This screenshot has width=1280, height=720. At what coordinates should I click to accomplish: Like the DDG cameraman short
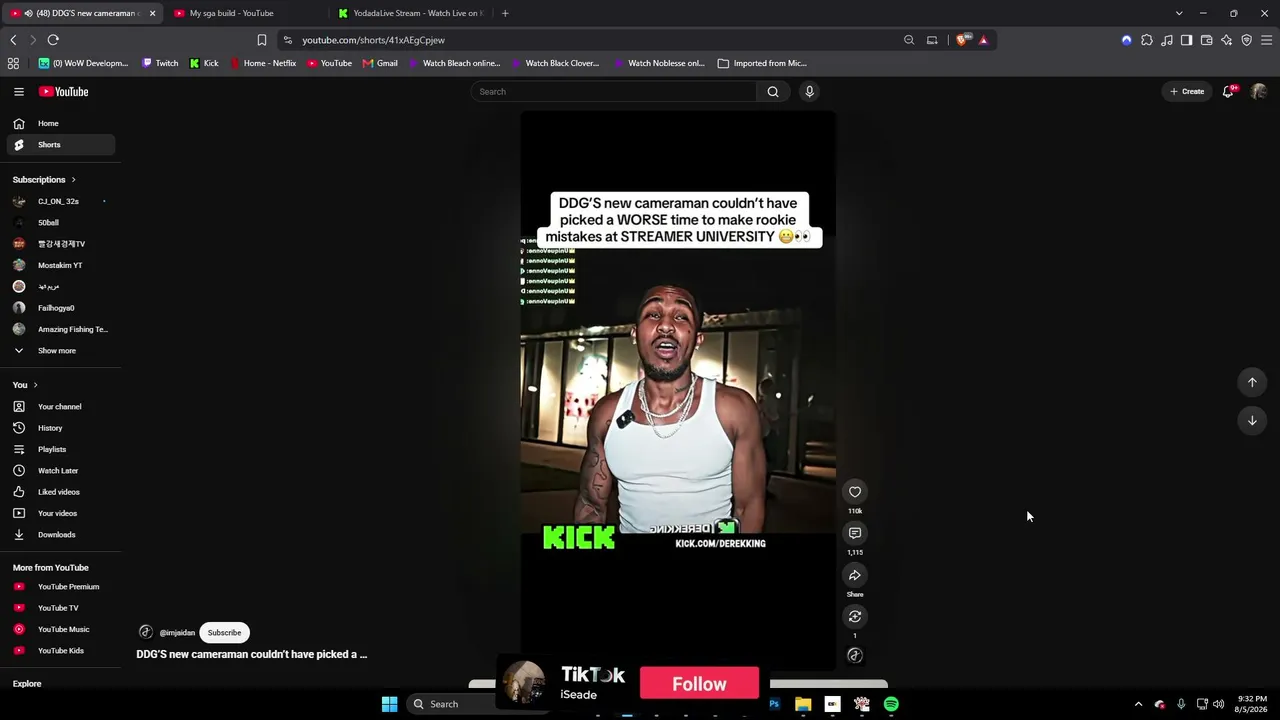point(855,492)
